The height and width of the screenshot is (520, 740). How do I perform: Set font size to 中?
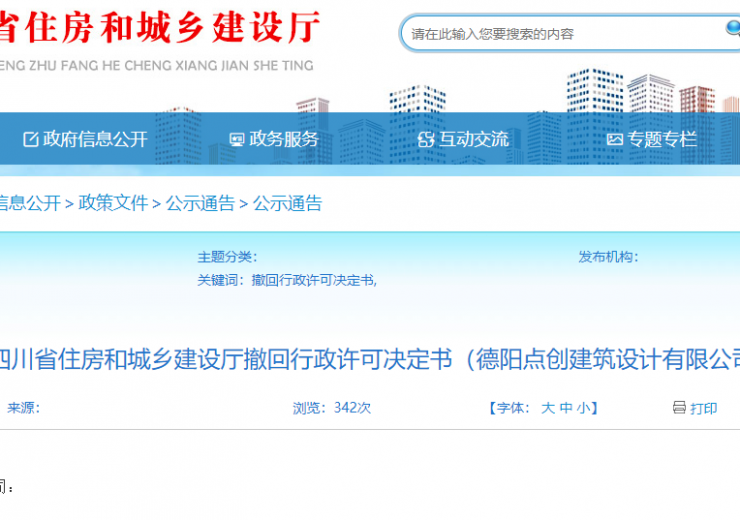tap(566, 408)
